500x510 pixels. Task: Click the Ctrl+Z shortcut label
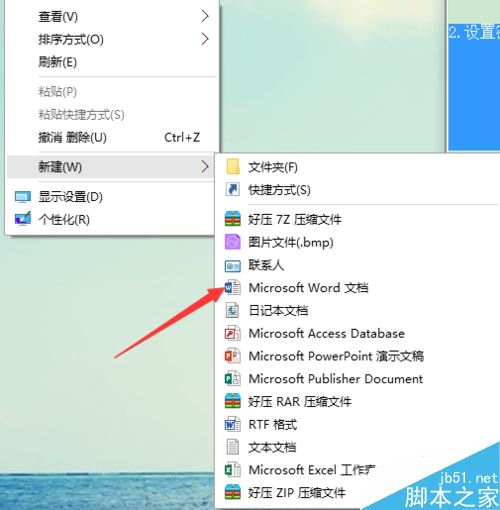(182, 137)
